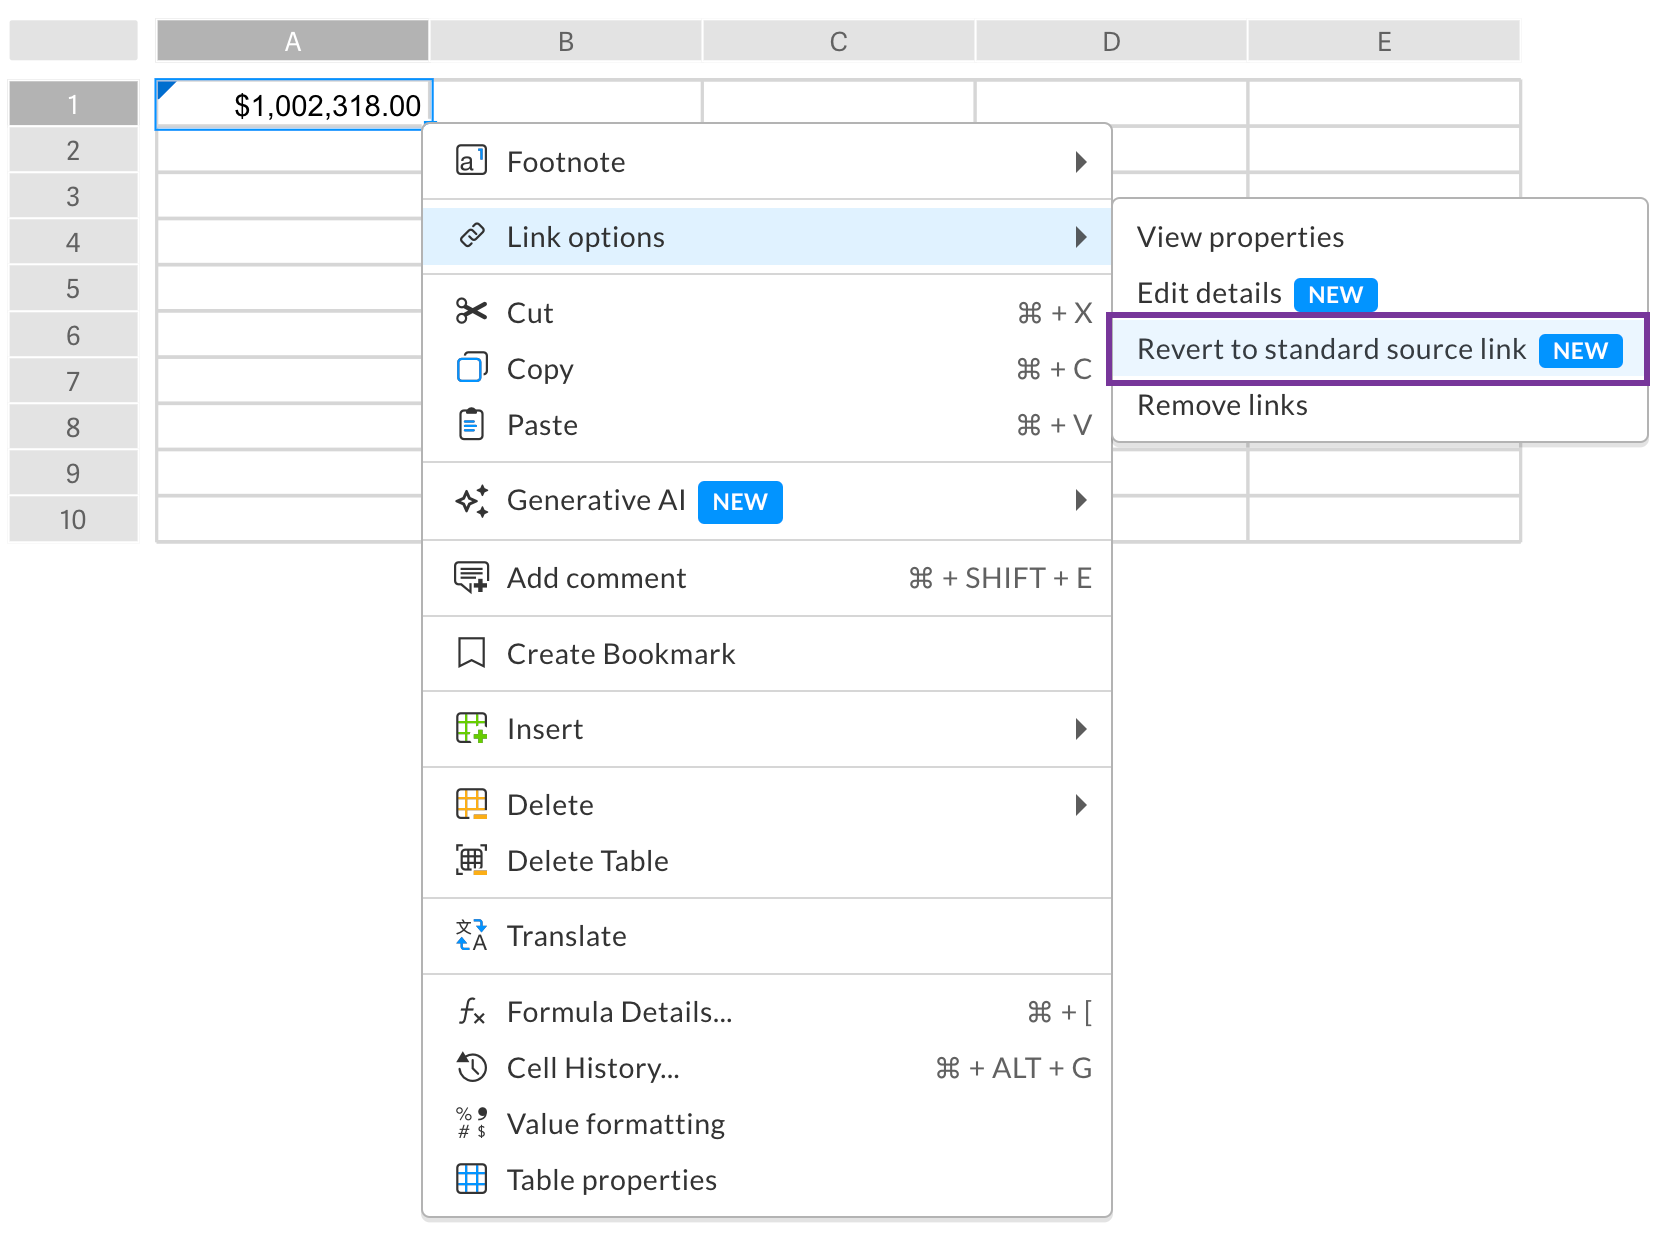Screen dimensions: 1664x1236
Task: Click the Create Bookmark icon
Action: click(x=471, y=653)
